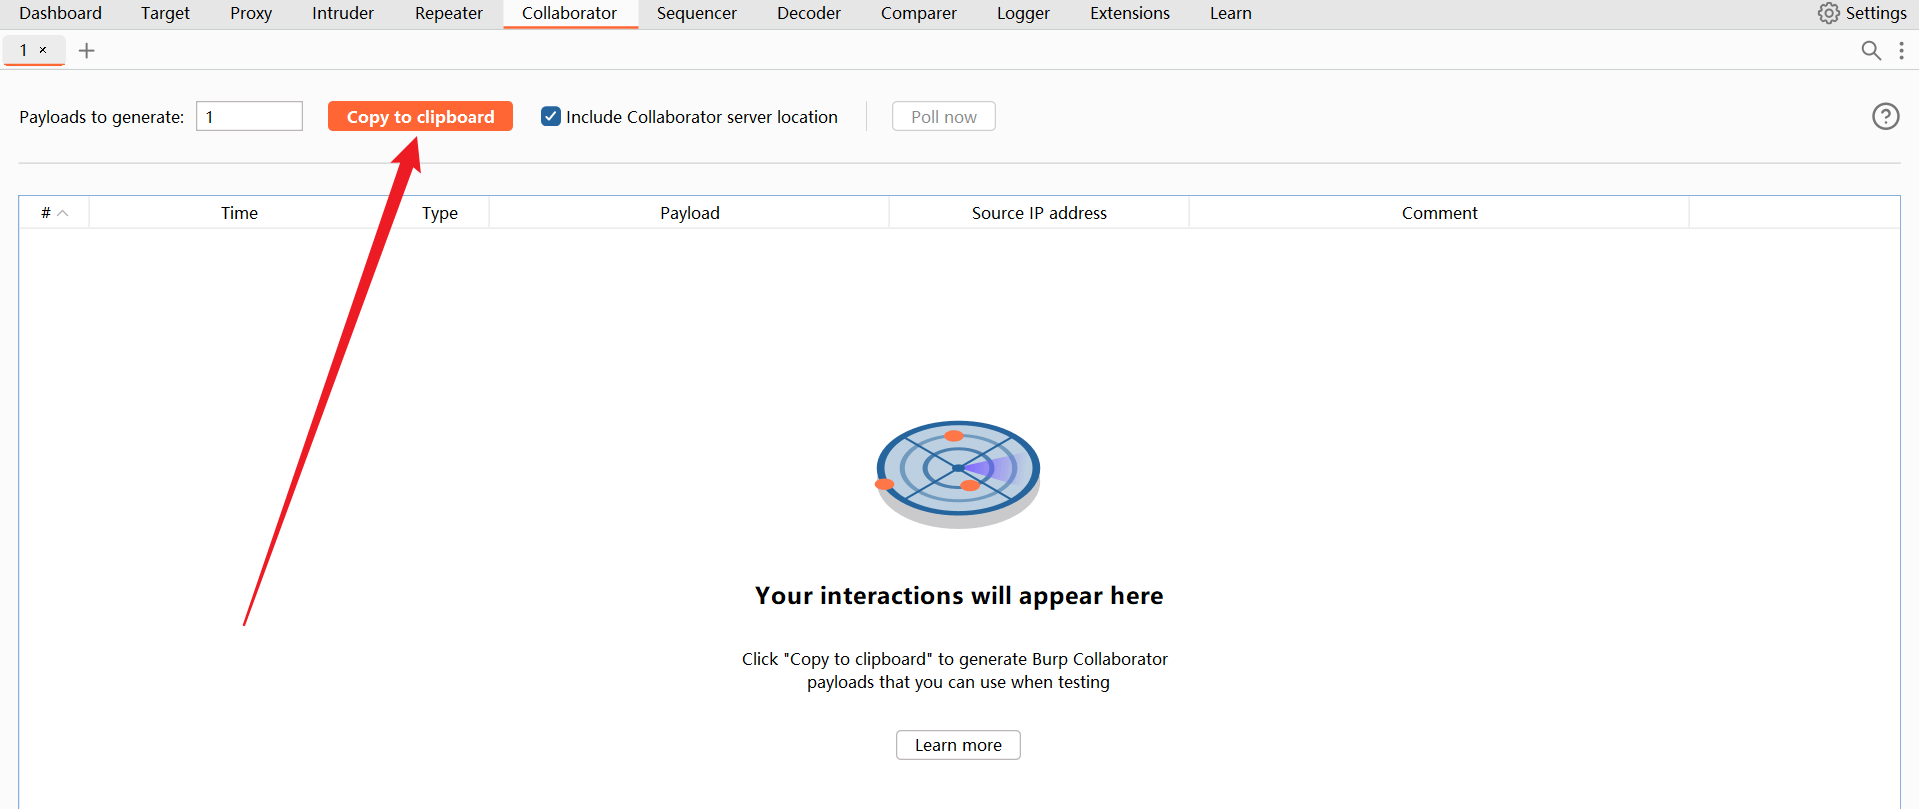This screenshot has height=809, width=1920.
Task: Open the Settings gear icon
Action: (1828, 13)
